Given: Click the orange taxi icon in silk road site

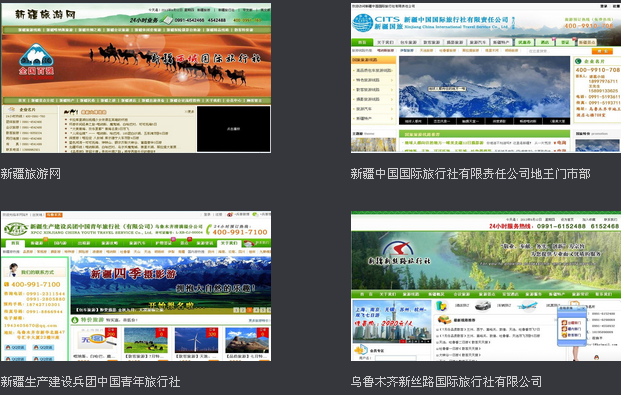Looking at the screenshot, I should 444,319.
